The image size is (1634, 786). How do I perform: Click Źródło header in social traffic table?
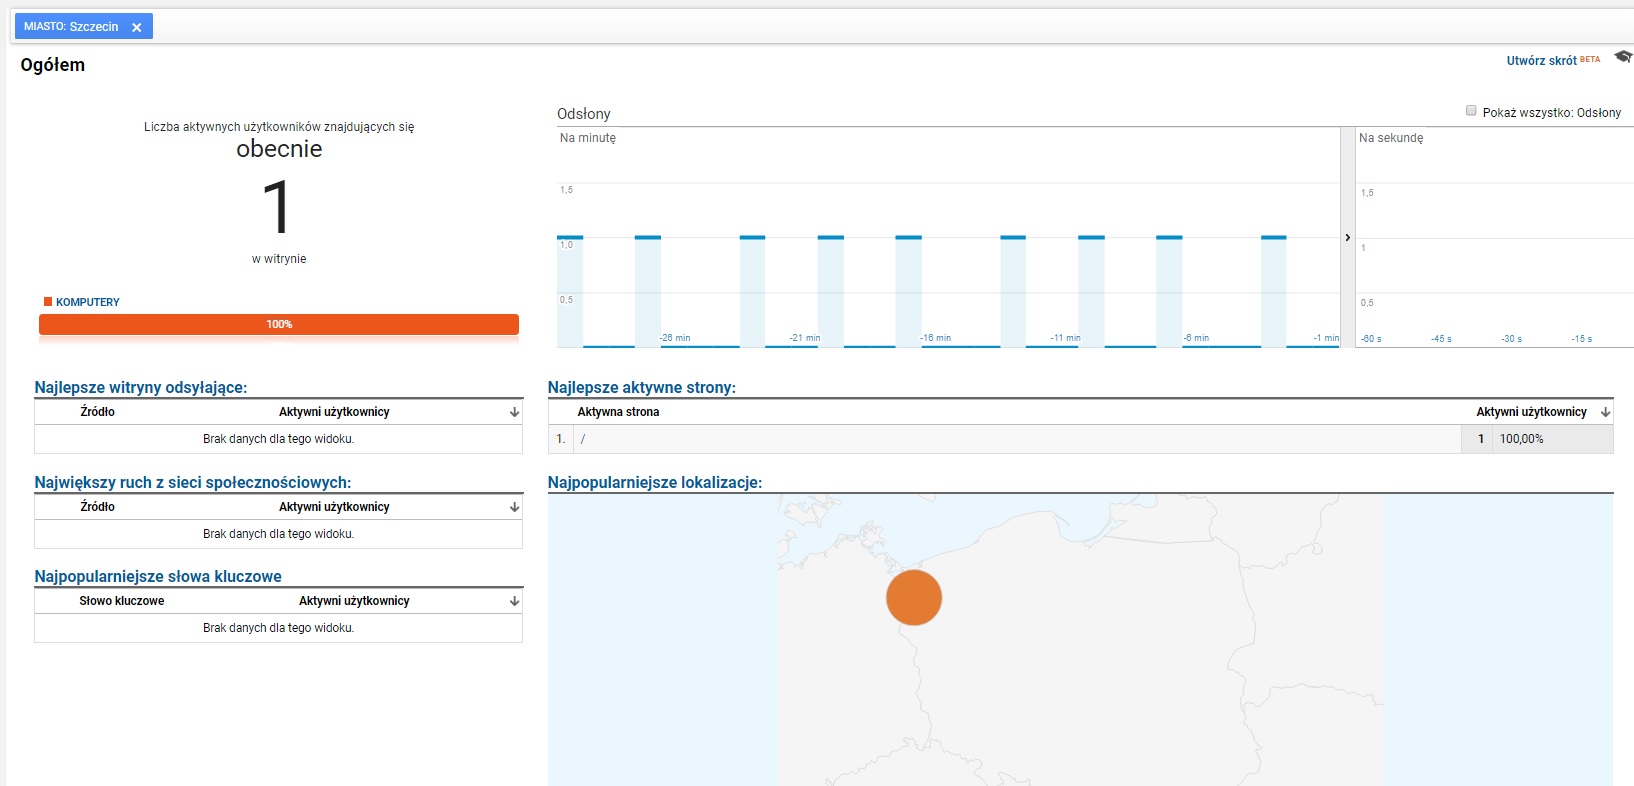point(98,507)
